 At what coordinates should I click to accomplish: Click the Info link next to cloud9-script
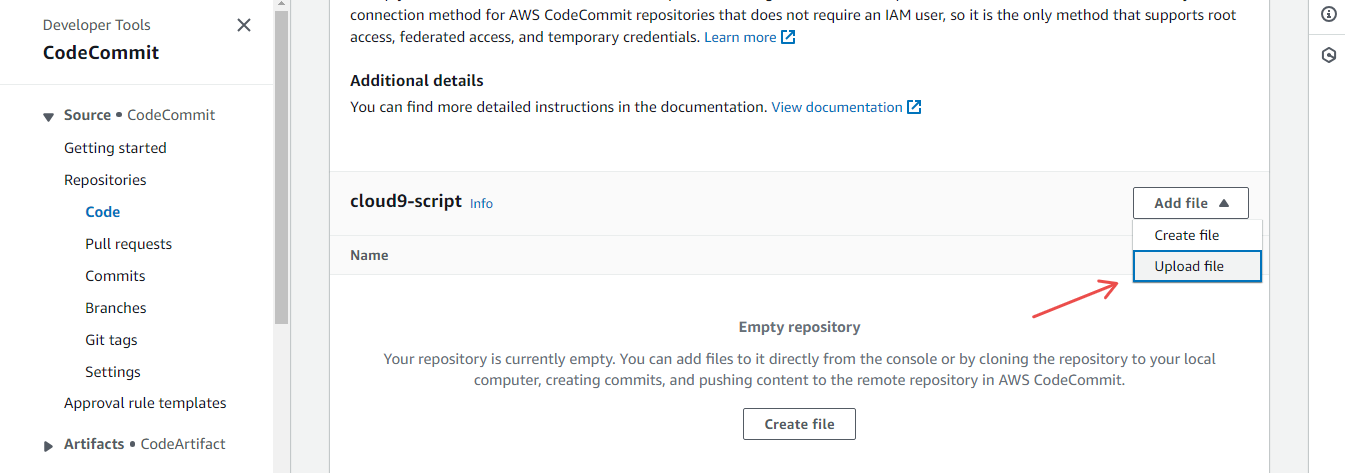point(481,203)
